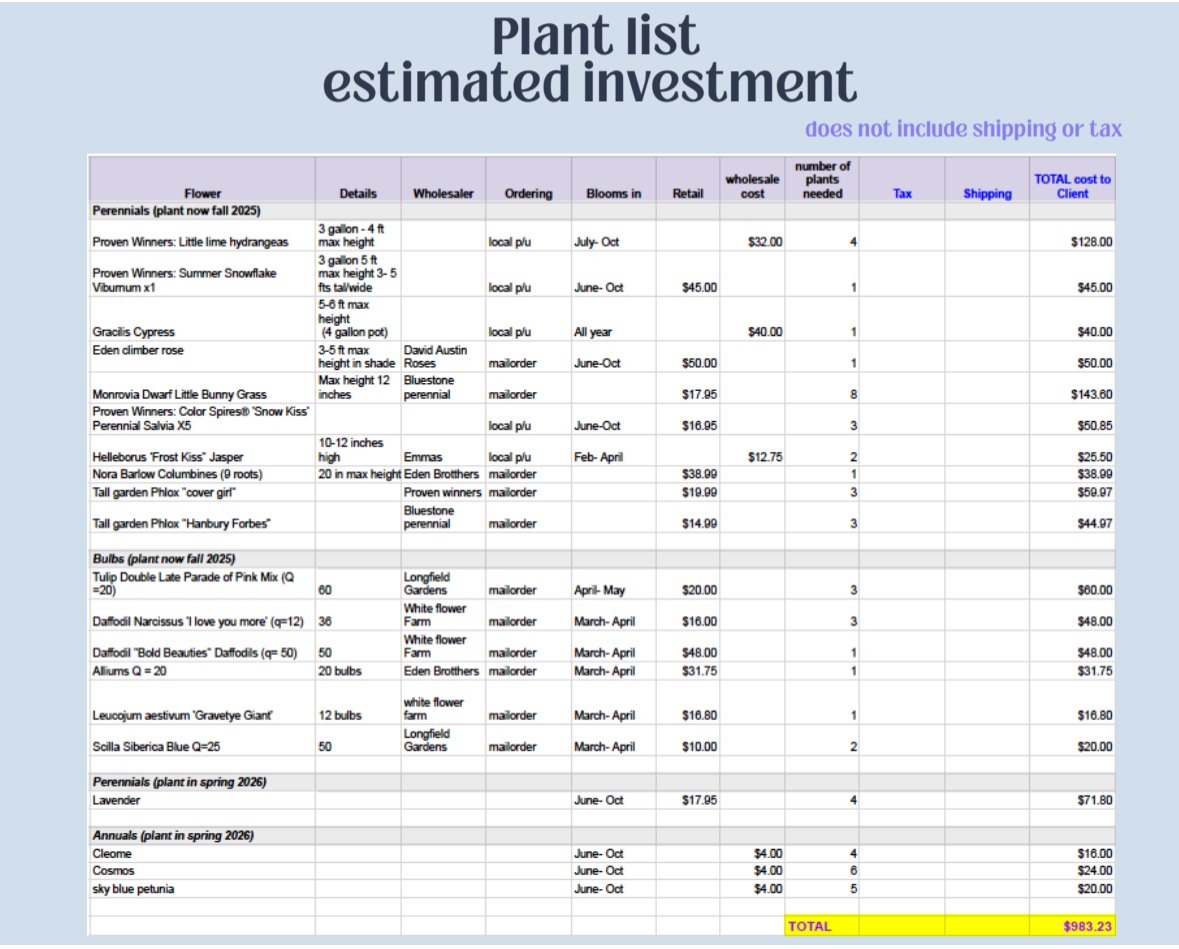Click the 'David Austin Roses' wholesaler cell

click(x=443, y=356)
